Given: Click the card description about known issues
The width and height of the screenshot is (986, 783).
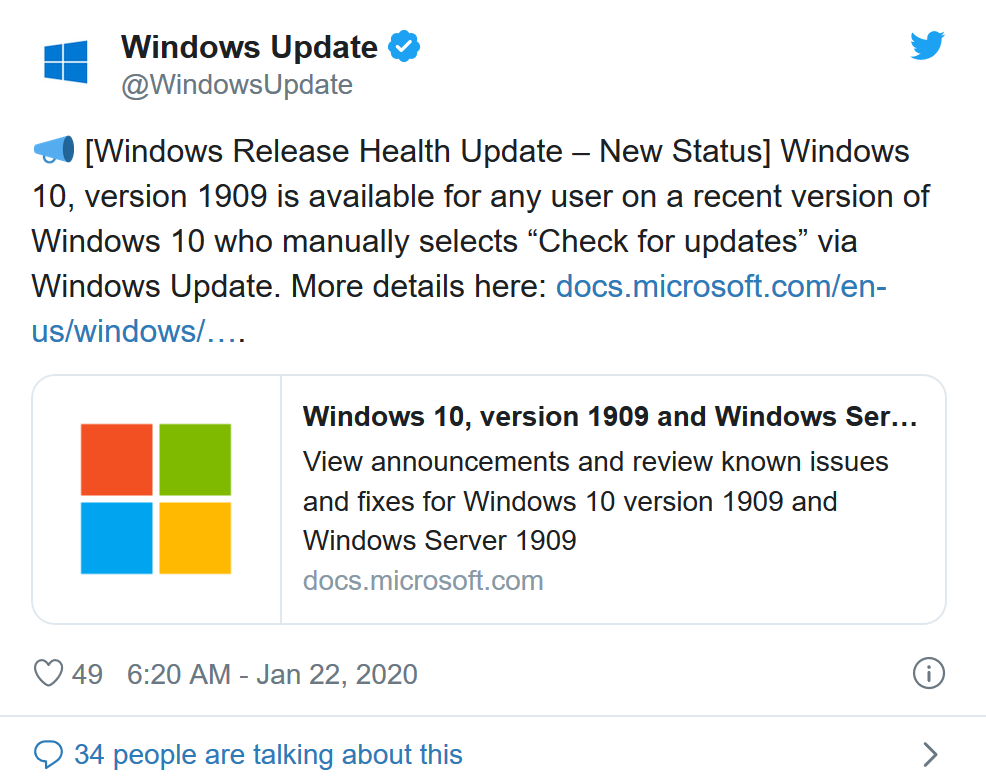Looking at the screenshot, I should [595, 501].
